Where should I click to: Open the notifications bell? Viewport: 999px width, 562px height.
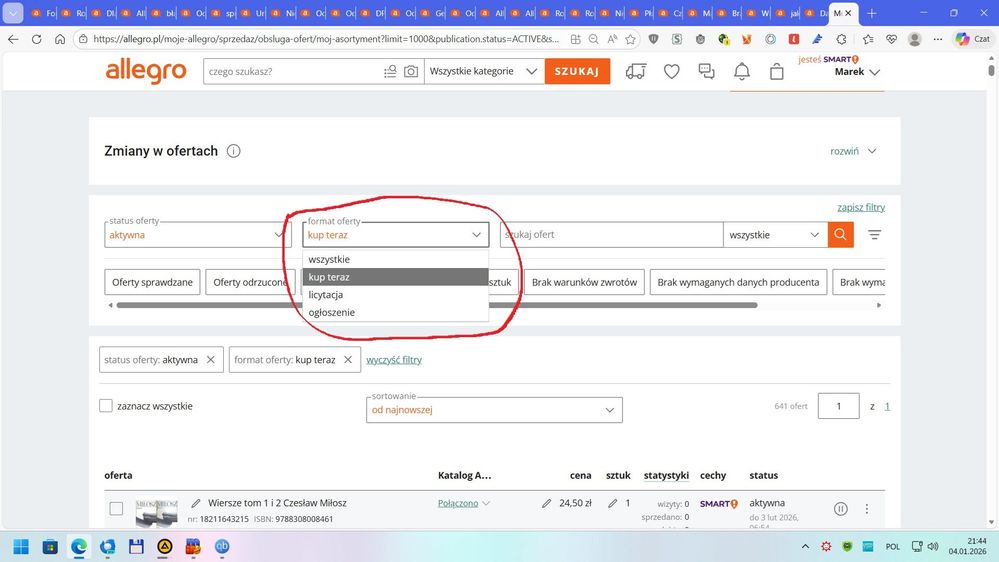coord(742,72)
